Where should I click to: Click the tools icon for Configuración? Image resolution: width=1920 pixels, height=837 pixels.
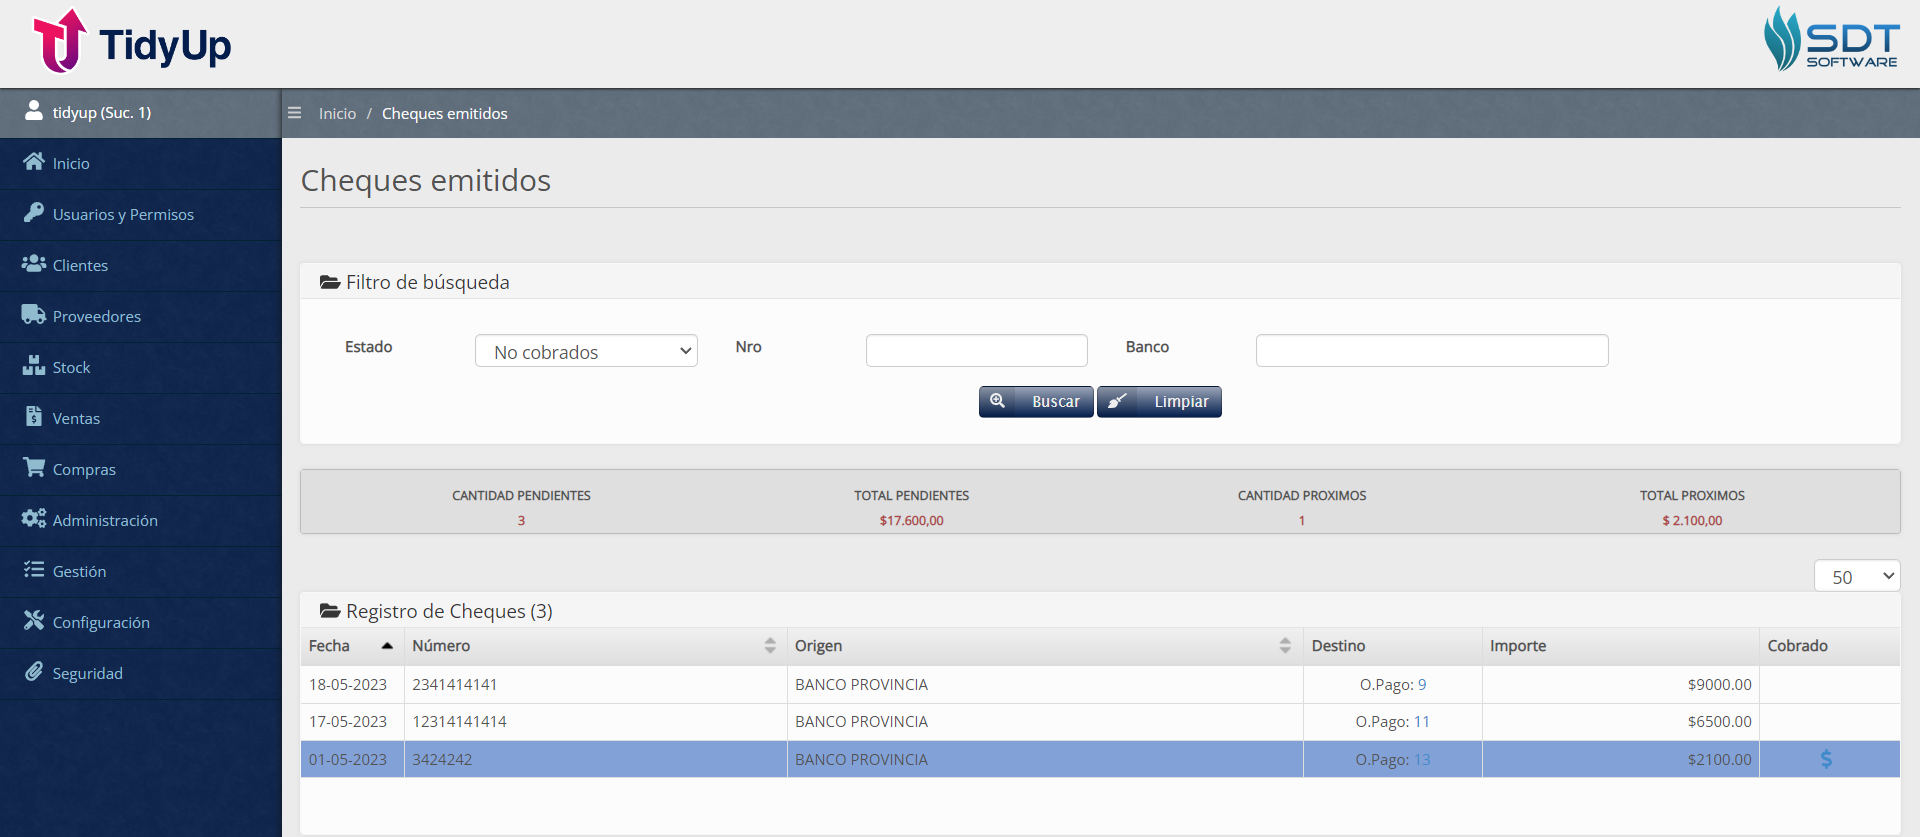click(x=34, y=620)
